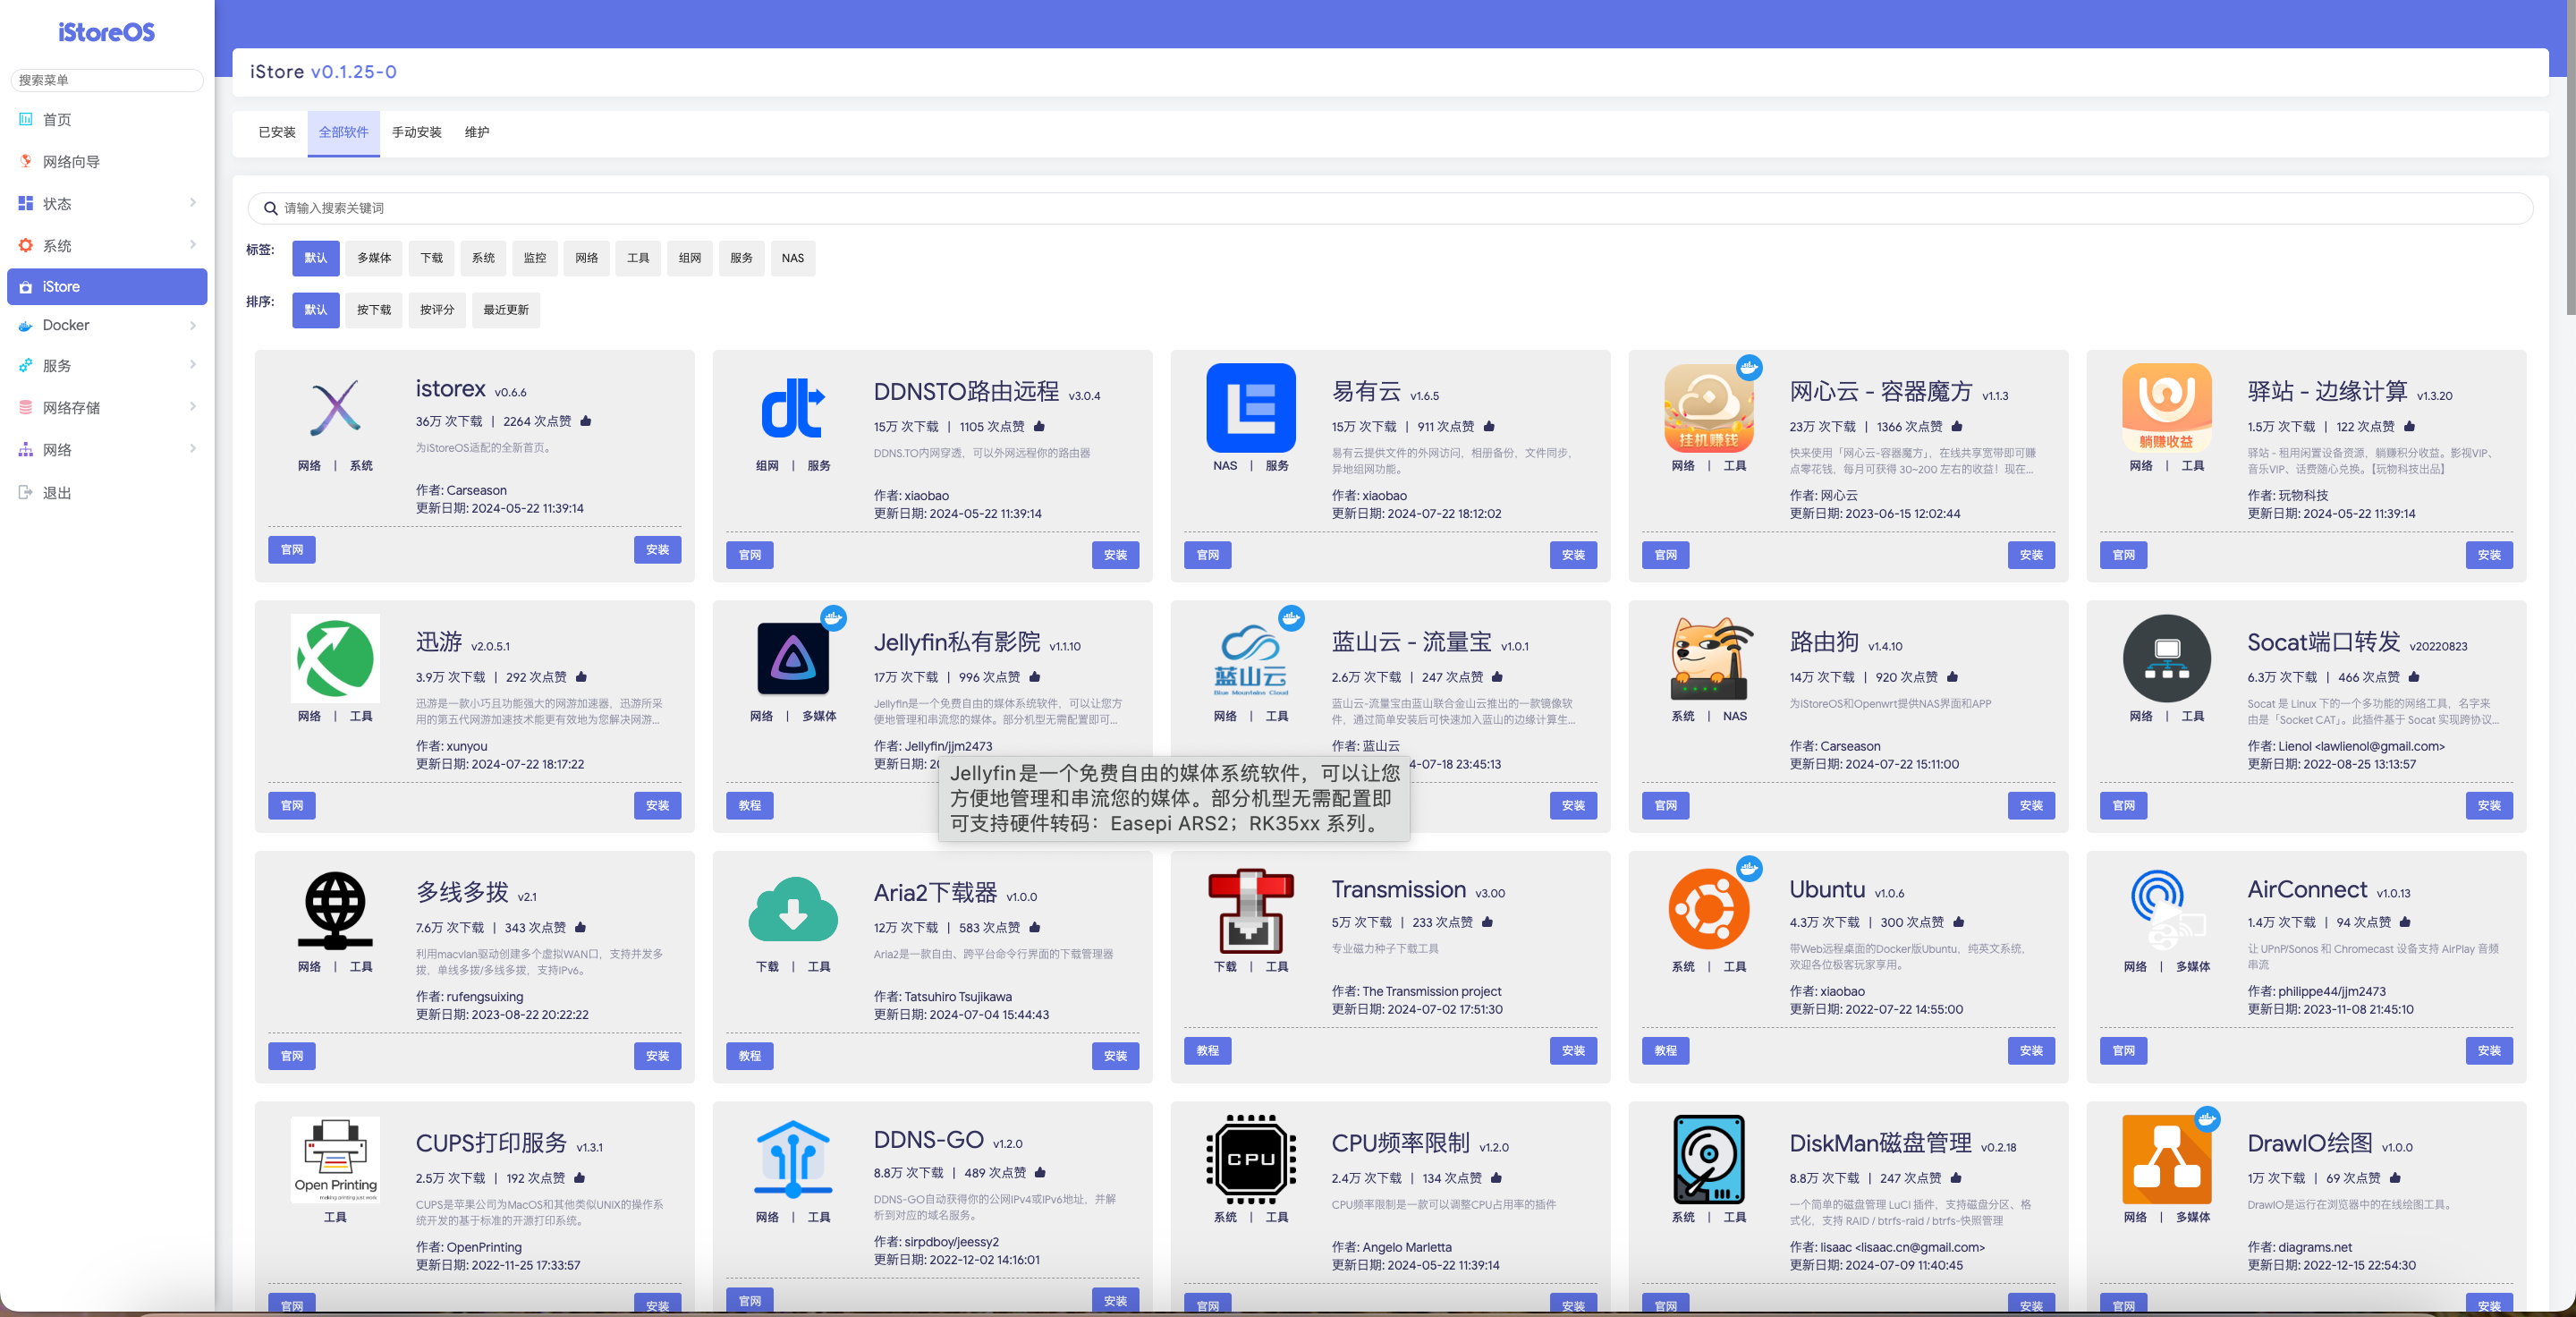Image resolution: width=2576 pixels, height=1317 pixels.
Task: Click the Aria2 cloud download icon
Action: [792, 908]
